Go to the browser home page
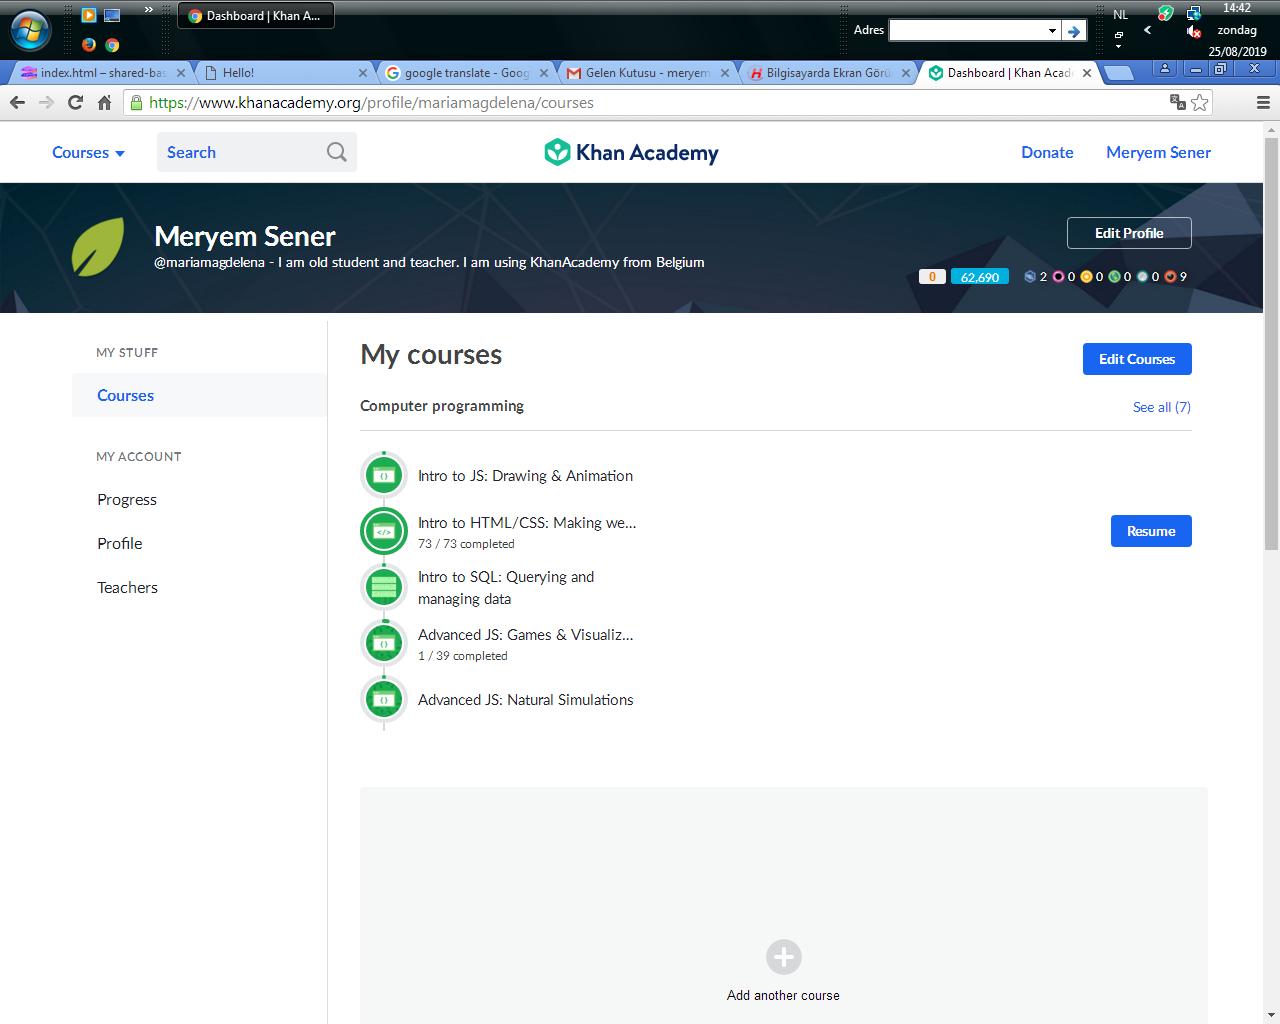1280x1024 pixels. [104, 102]
